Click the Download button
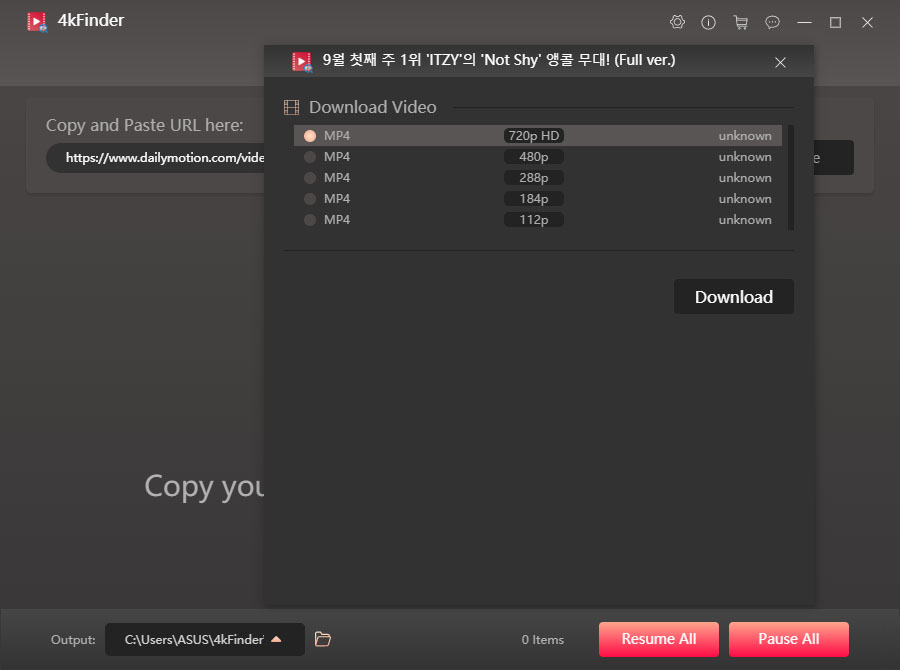 point(733,296)
